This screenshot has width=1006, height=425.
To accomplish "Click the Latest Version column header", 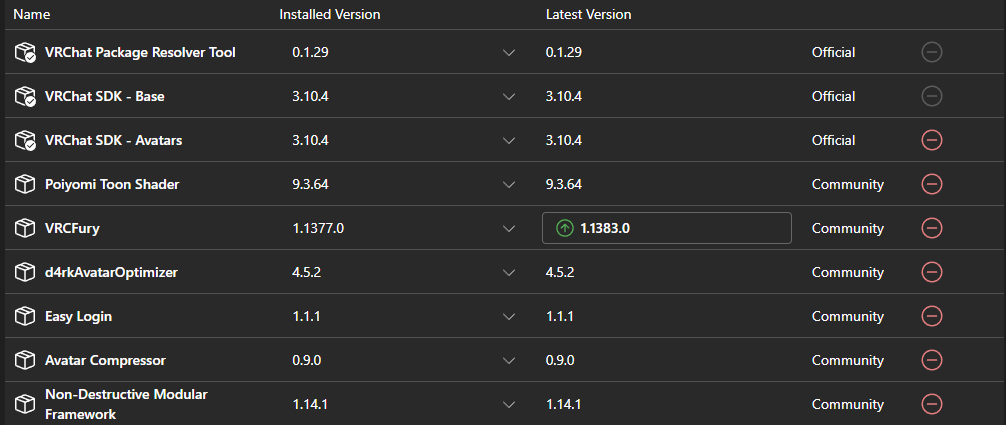I will [588, 14].
